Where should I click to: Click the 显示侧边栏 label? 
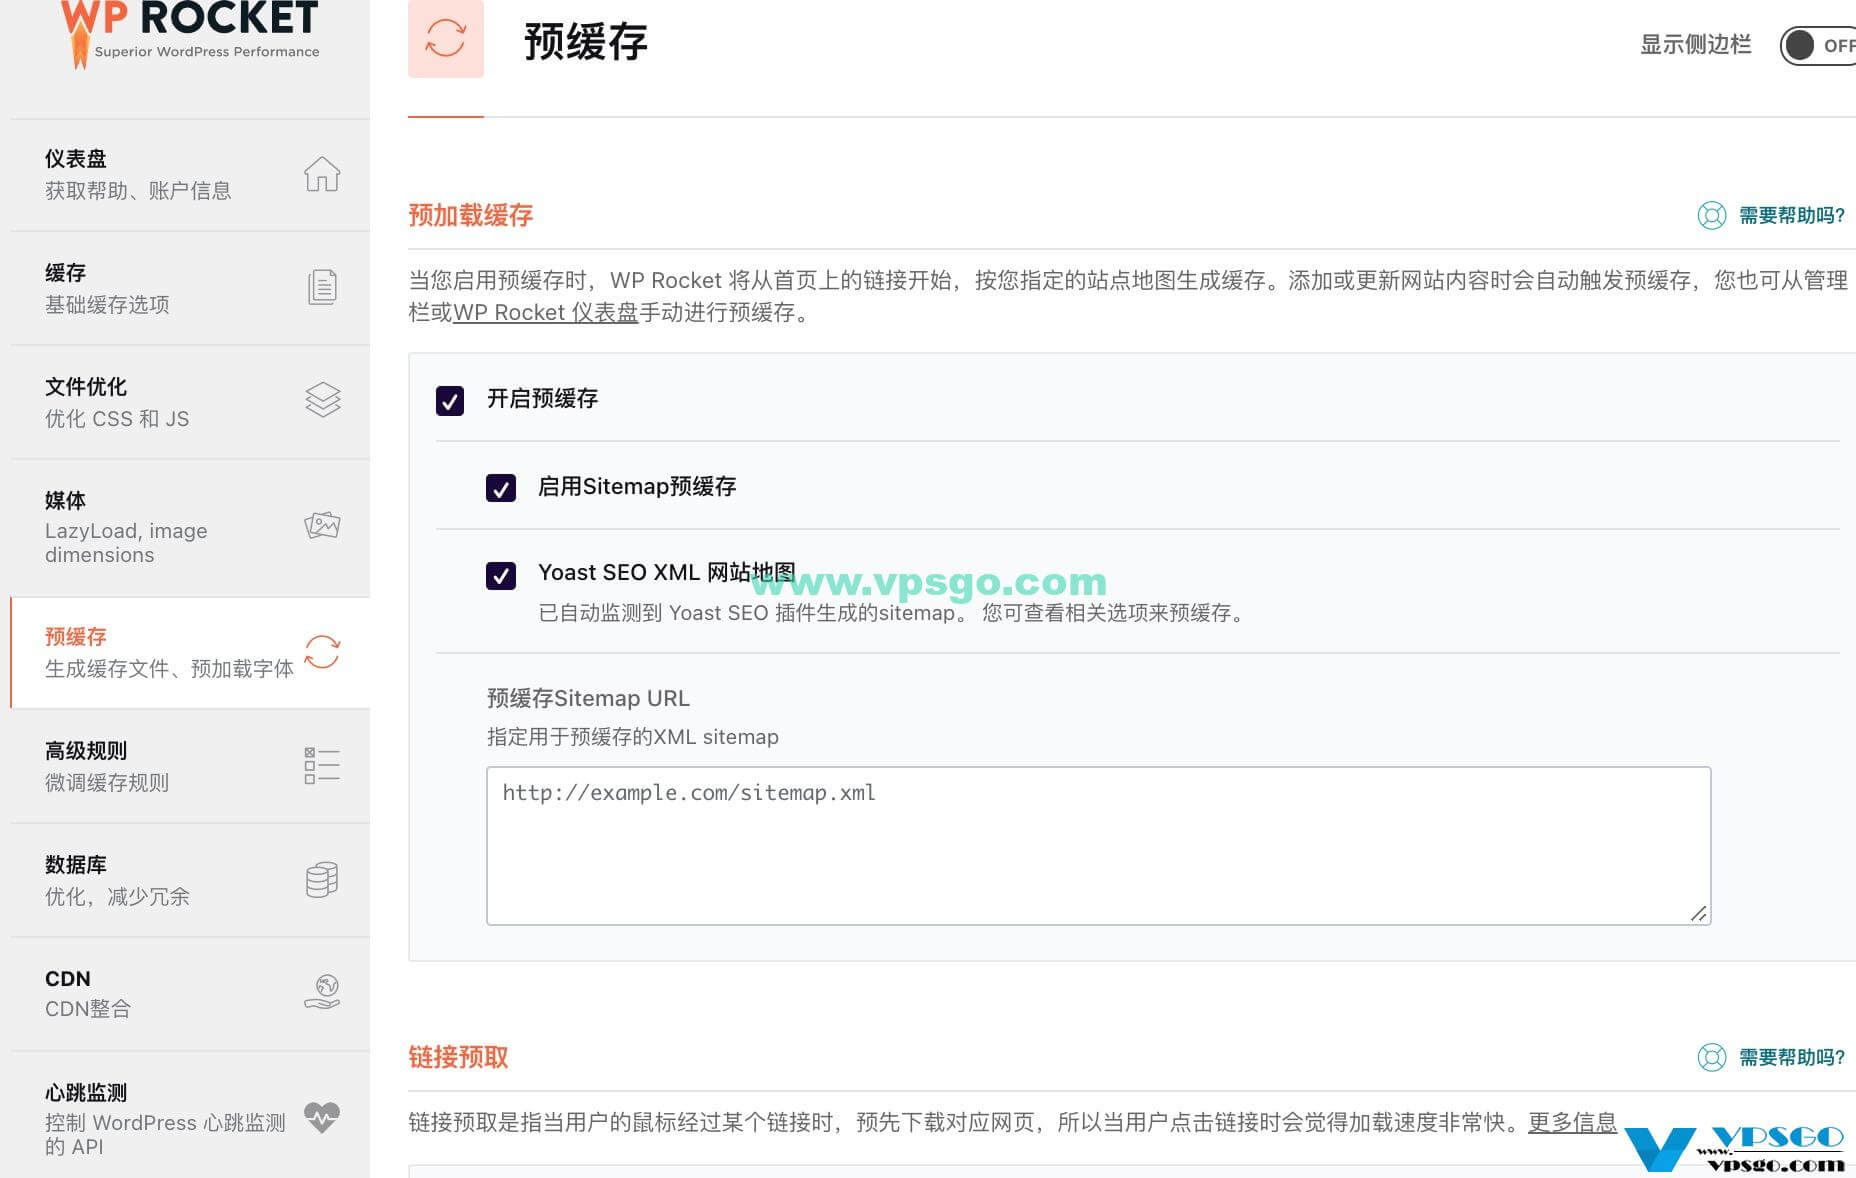click(1696, 45)
